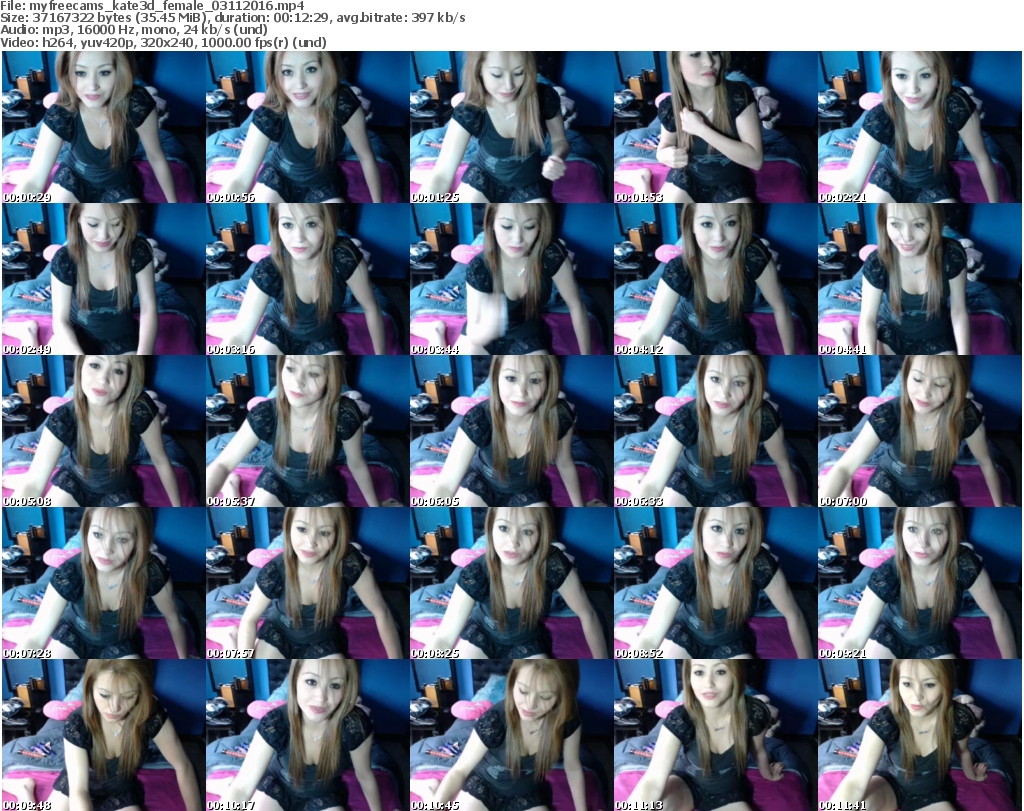
Task: Select the thumbnail frame stamped 00:07:57
Action: [x=308, y=583]
